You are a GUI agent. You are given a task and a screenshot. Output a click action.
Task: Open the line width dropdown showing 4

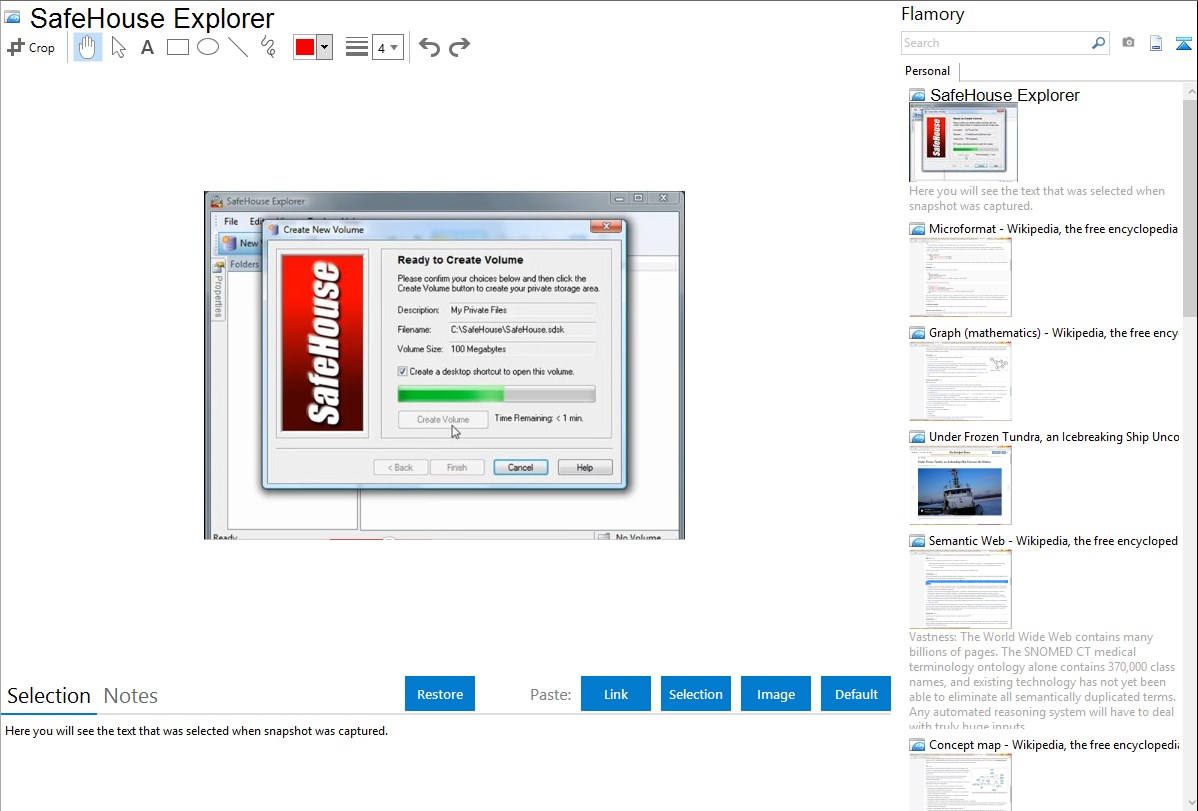pyautogui.click(x=388, y=47)
